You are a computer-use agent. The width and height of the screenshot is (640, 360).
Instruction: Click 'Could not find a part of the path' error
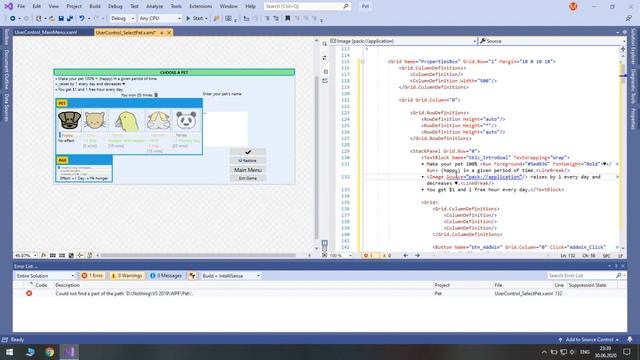click(x=124, y=293)
